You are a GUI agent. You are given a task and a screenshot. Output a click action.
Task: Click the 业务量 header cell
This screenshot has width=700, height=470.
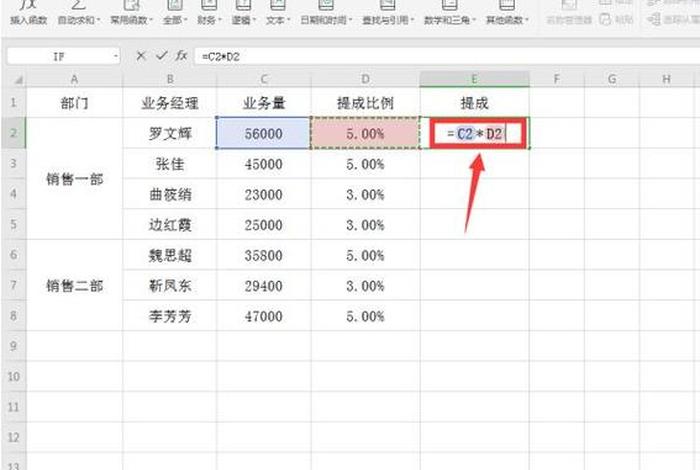pyautogui.click(x=264, y=103)
